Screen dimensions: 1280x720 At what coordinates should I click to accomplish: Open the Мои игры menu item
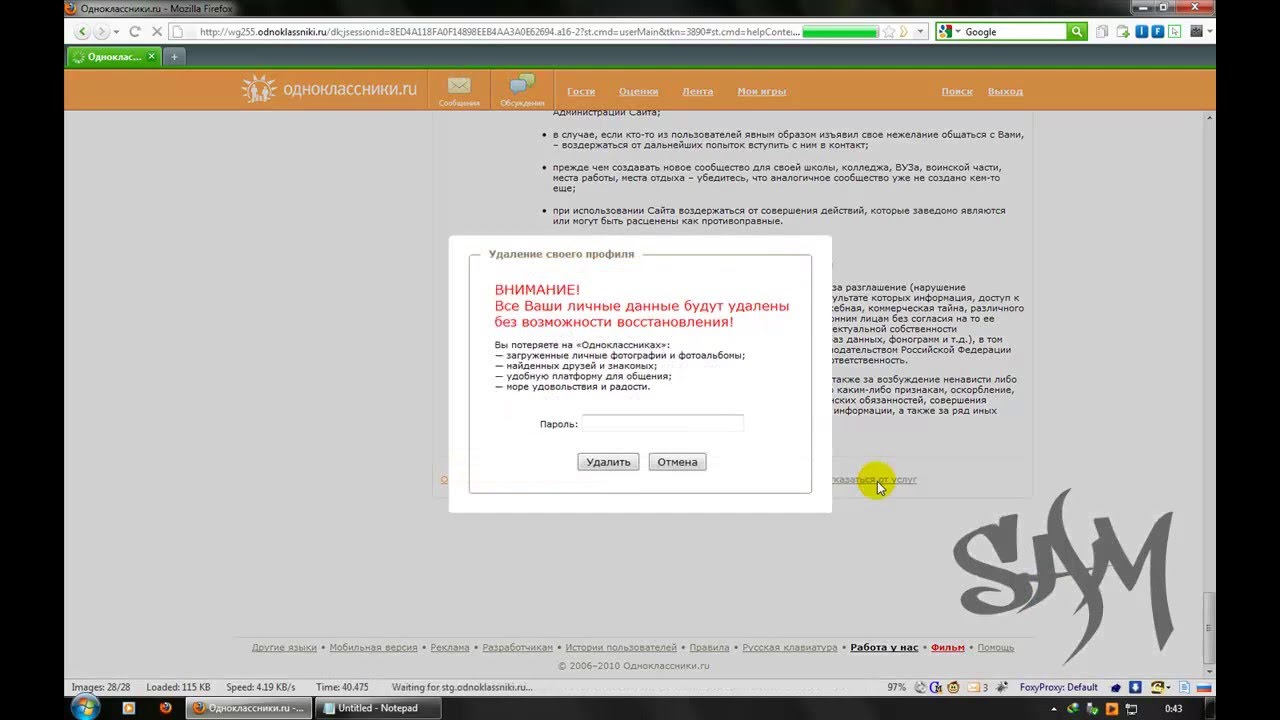click(762, 91)
